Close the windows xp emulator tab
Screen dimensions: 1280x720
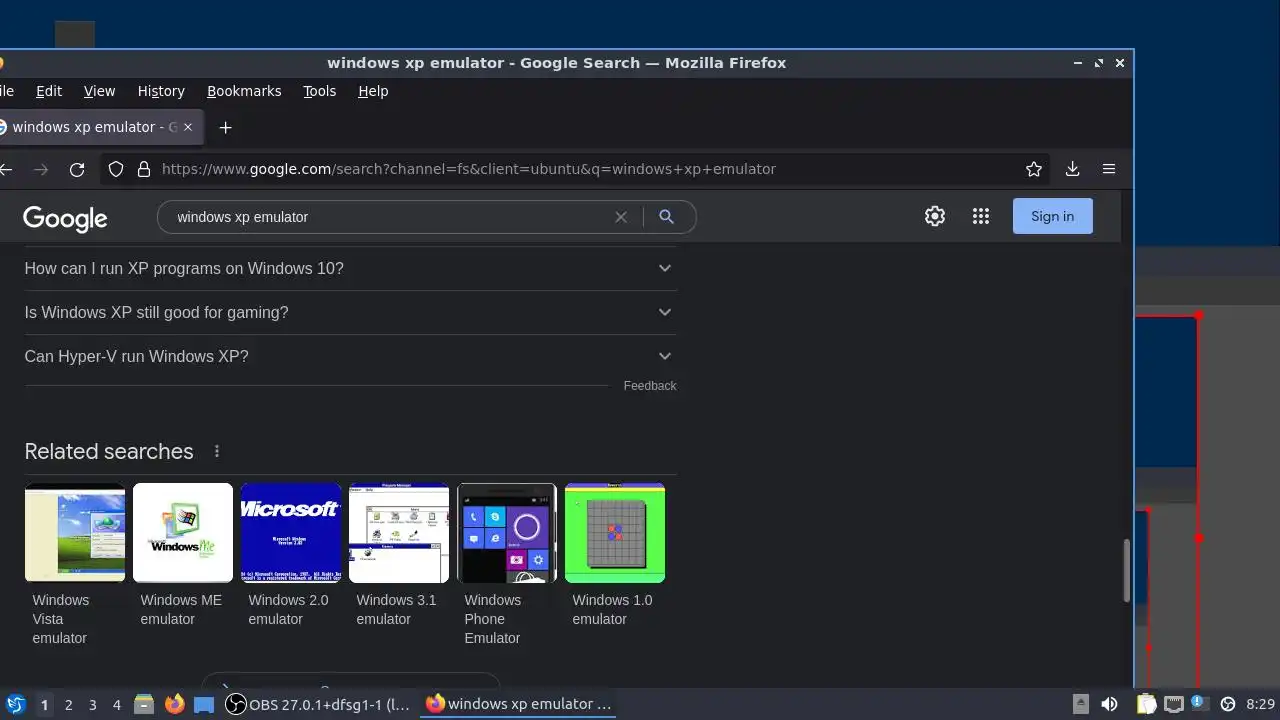click(x=187, y=127)
